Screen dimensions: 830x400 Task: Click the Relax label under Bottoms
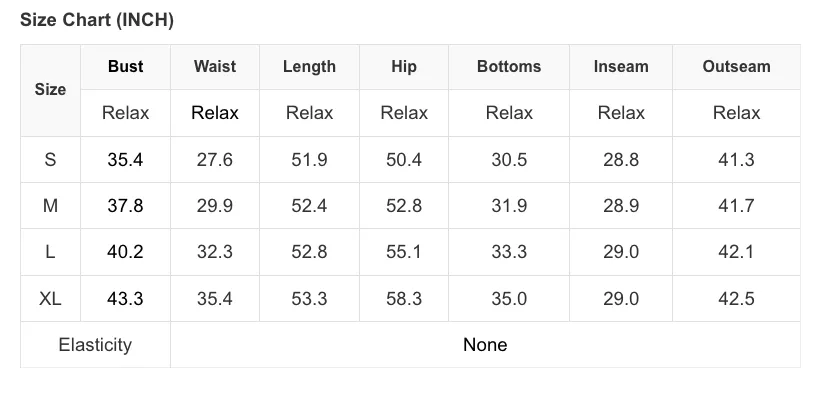coord(509,113)
